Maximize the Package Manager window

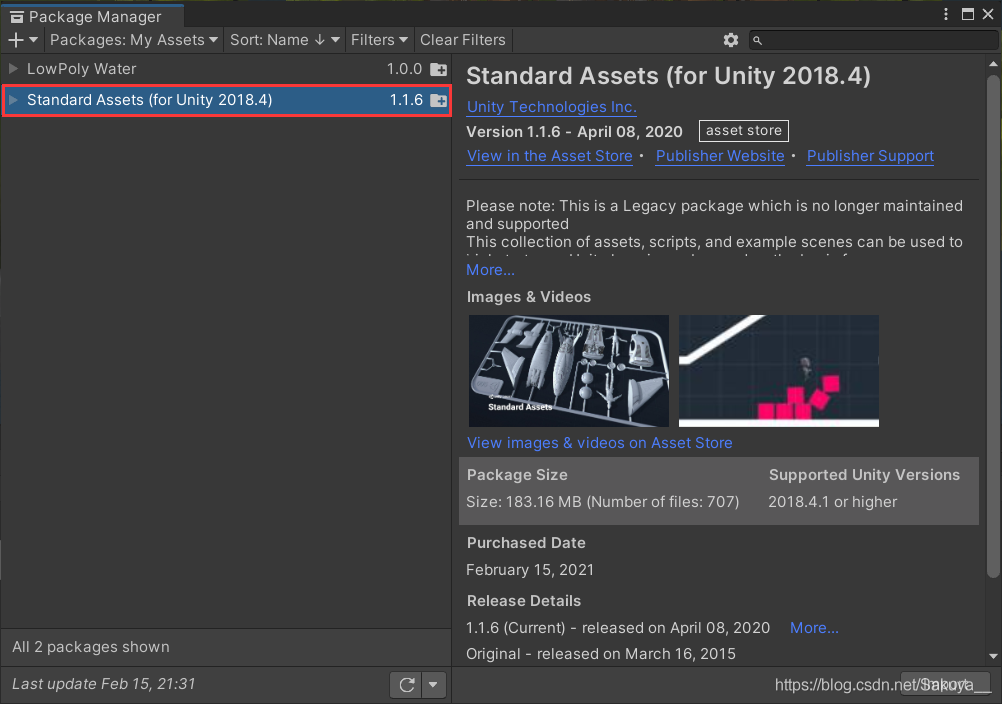coord(967,14)
